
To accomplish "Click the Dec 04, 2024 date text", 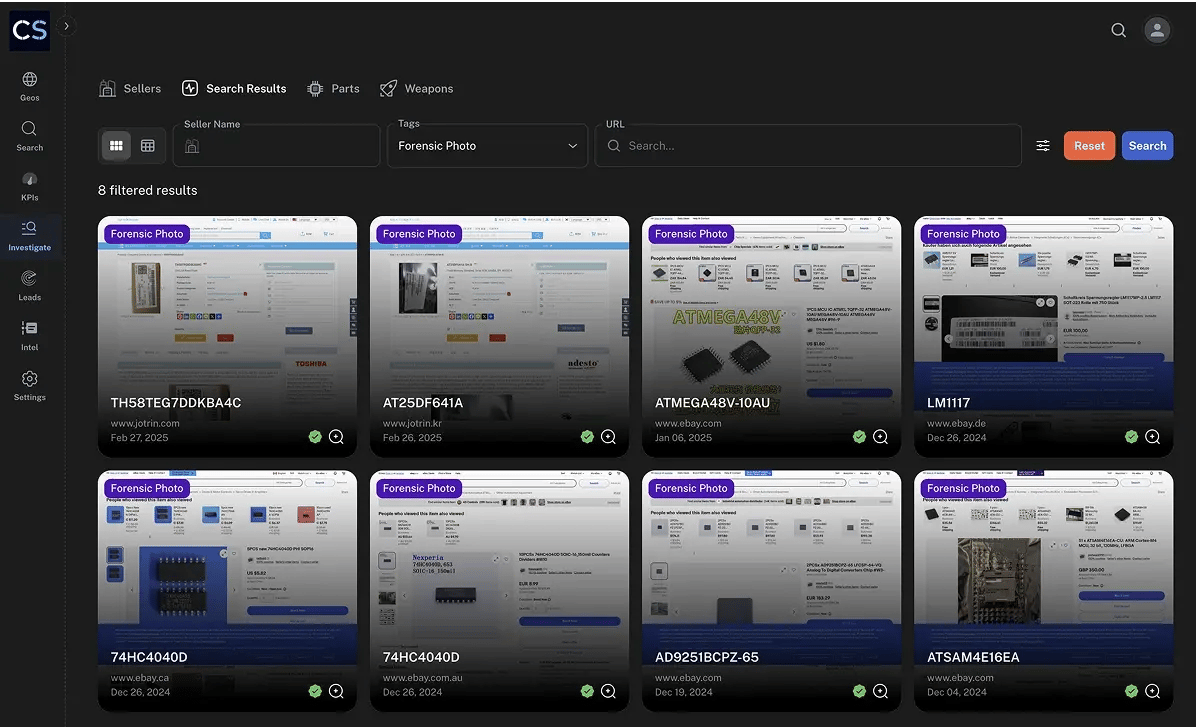I will pyautogui.click(x=956, y=692).
